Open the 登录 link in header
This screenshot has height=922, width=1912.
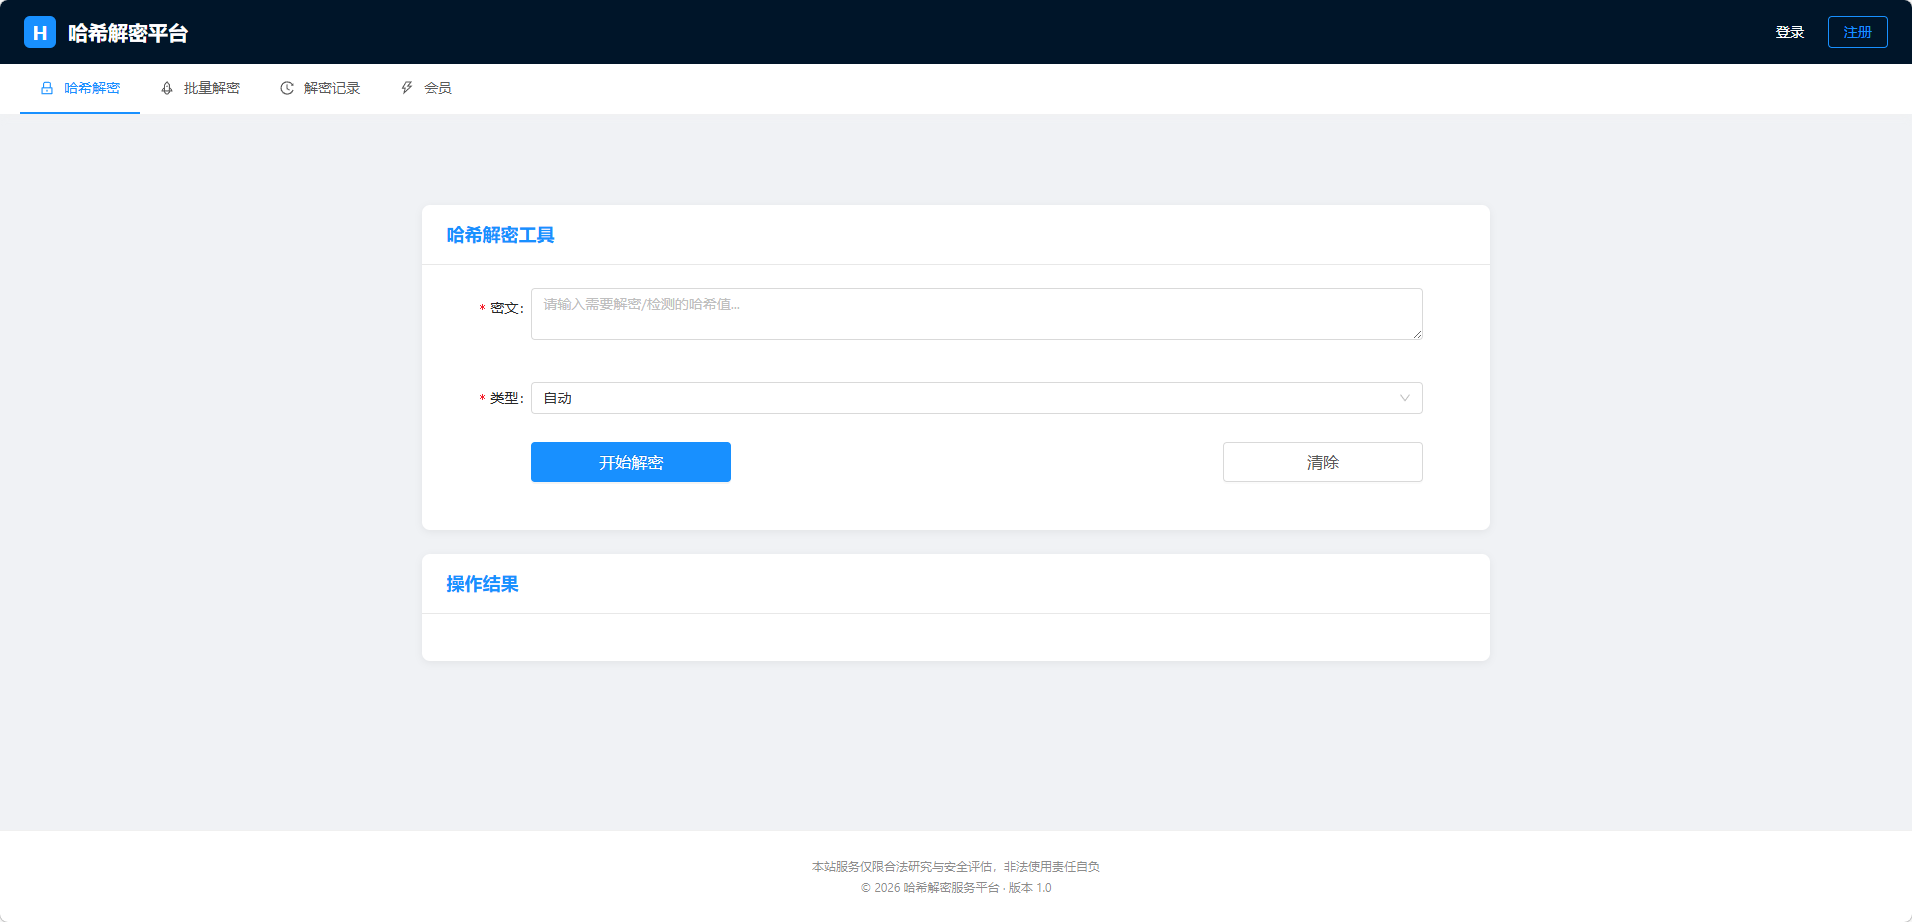click(x=1789, y=32)
